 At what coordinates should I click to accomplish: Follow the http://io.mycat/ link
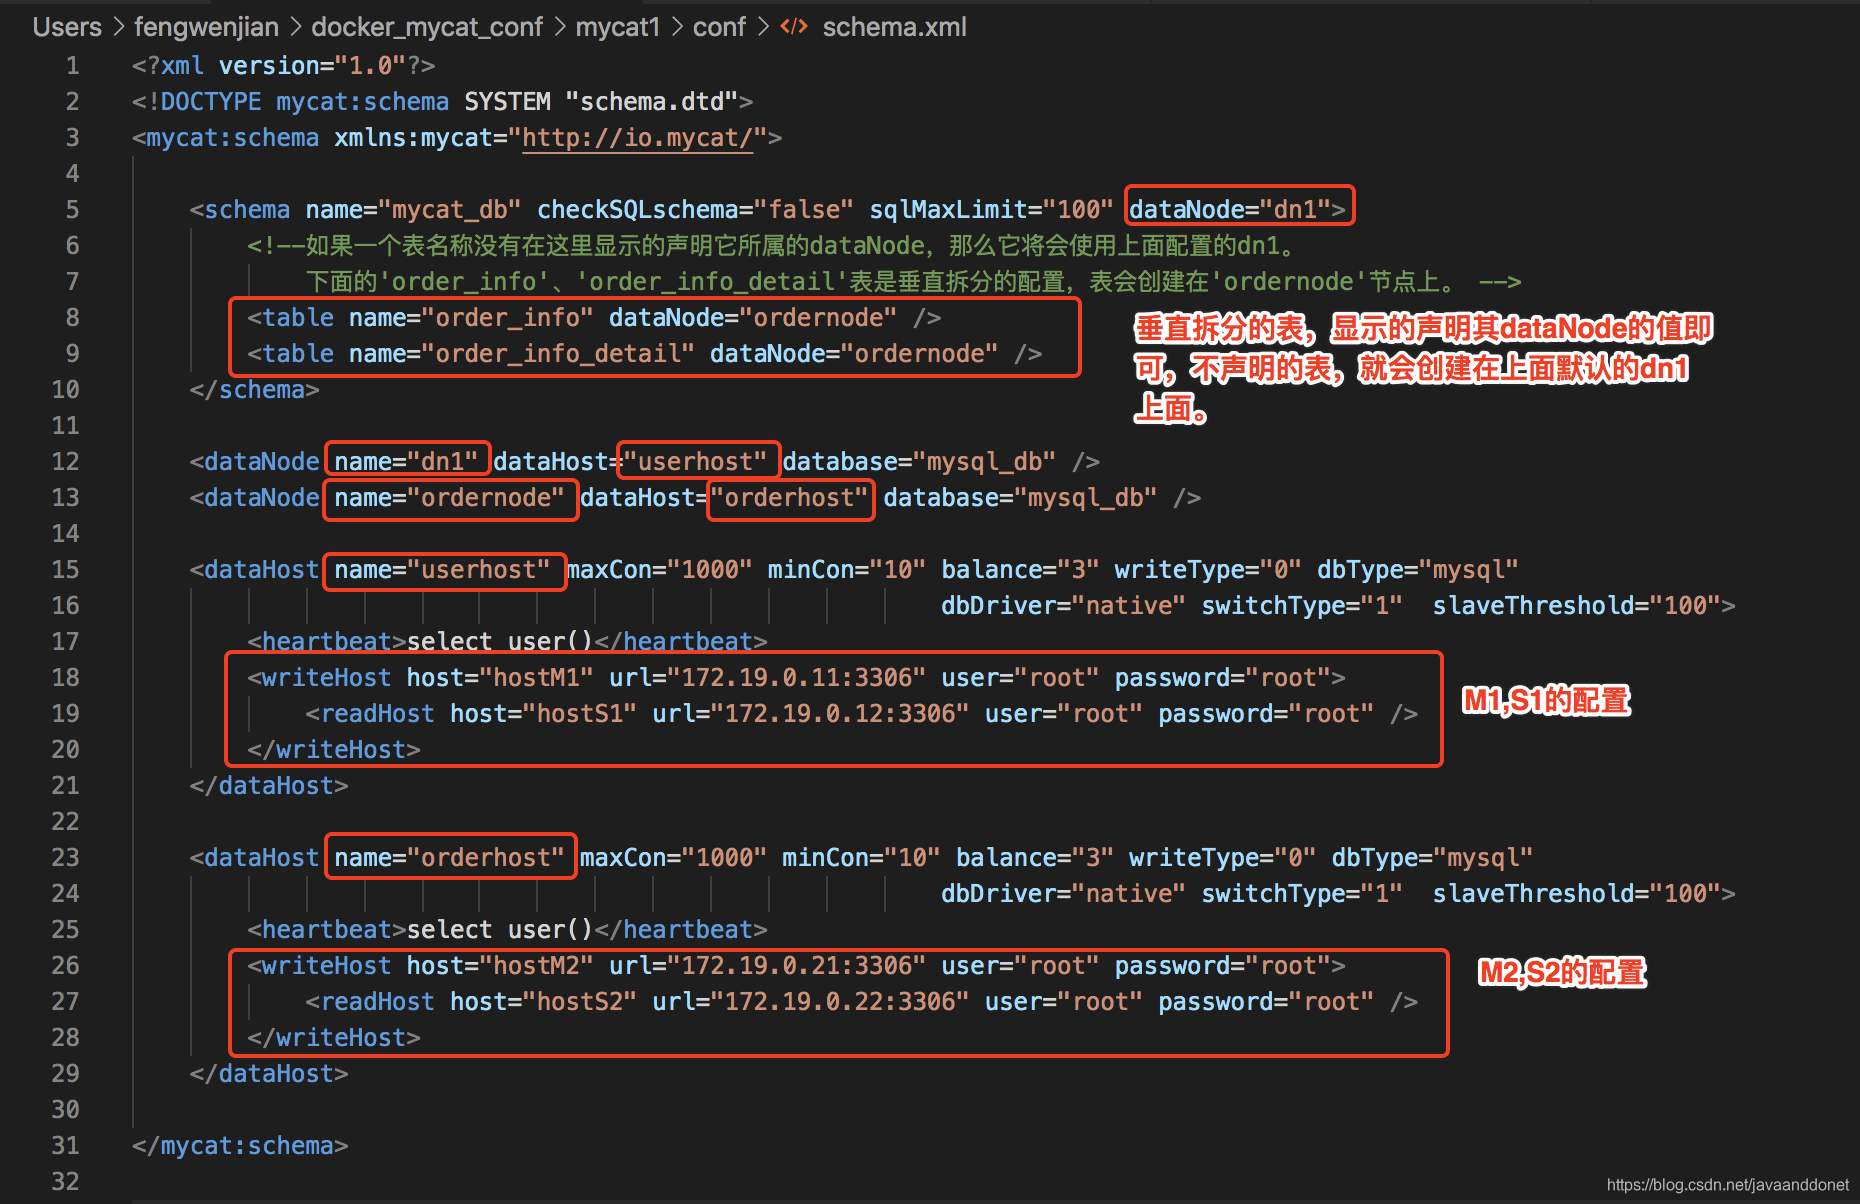point(637,138)
